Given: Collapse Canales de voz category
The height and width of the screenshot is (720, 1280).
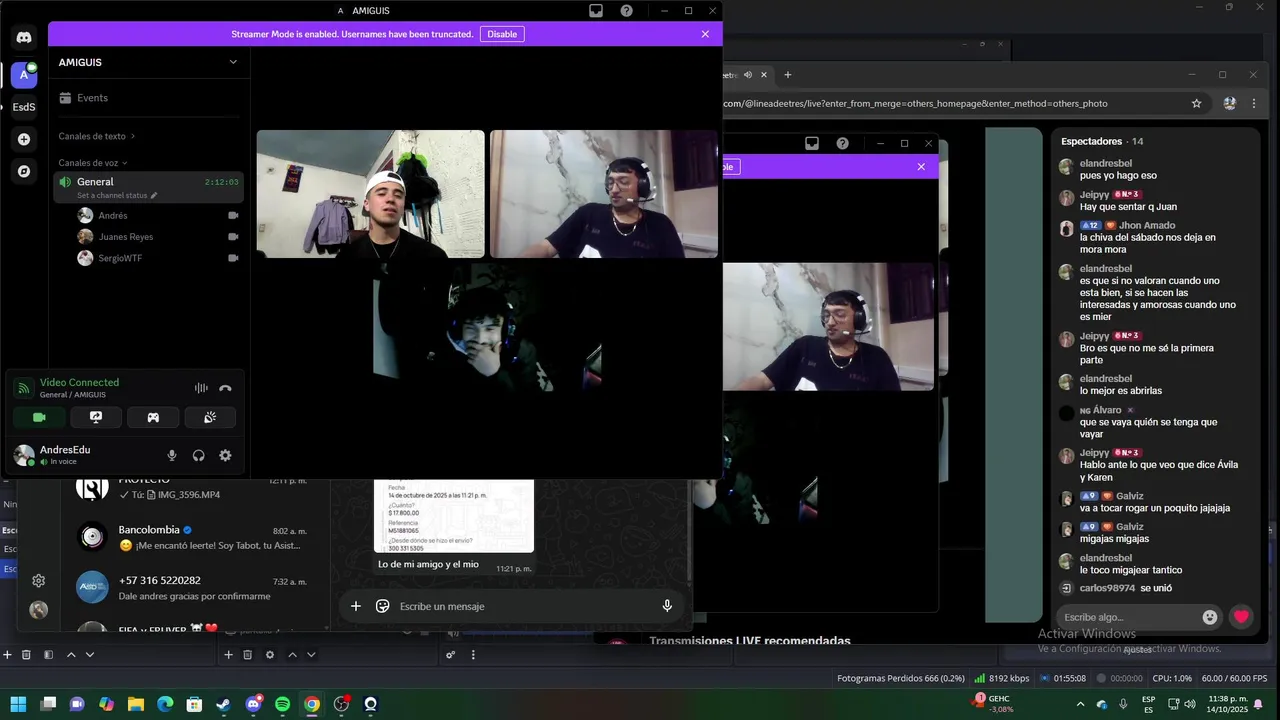Looking at the screenshot, I should tap(93, 163).
